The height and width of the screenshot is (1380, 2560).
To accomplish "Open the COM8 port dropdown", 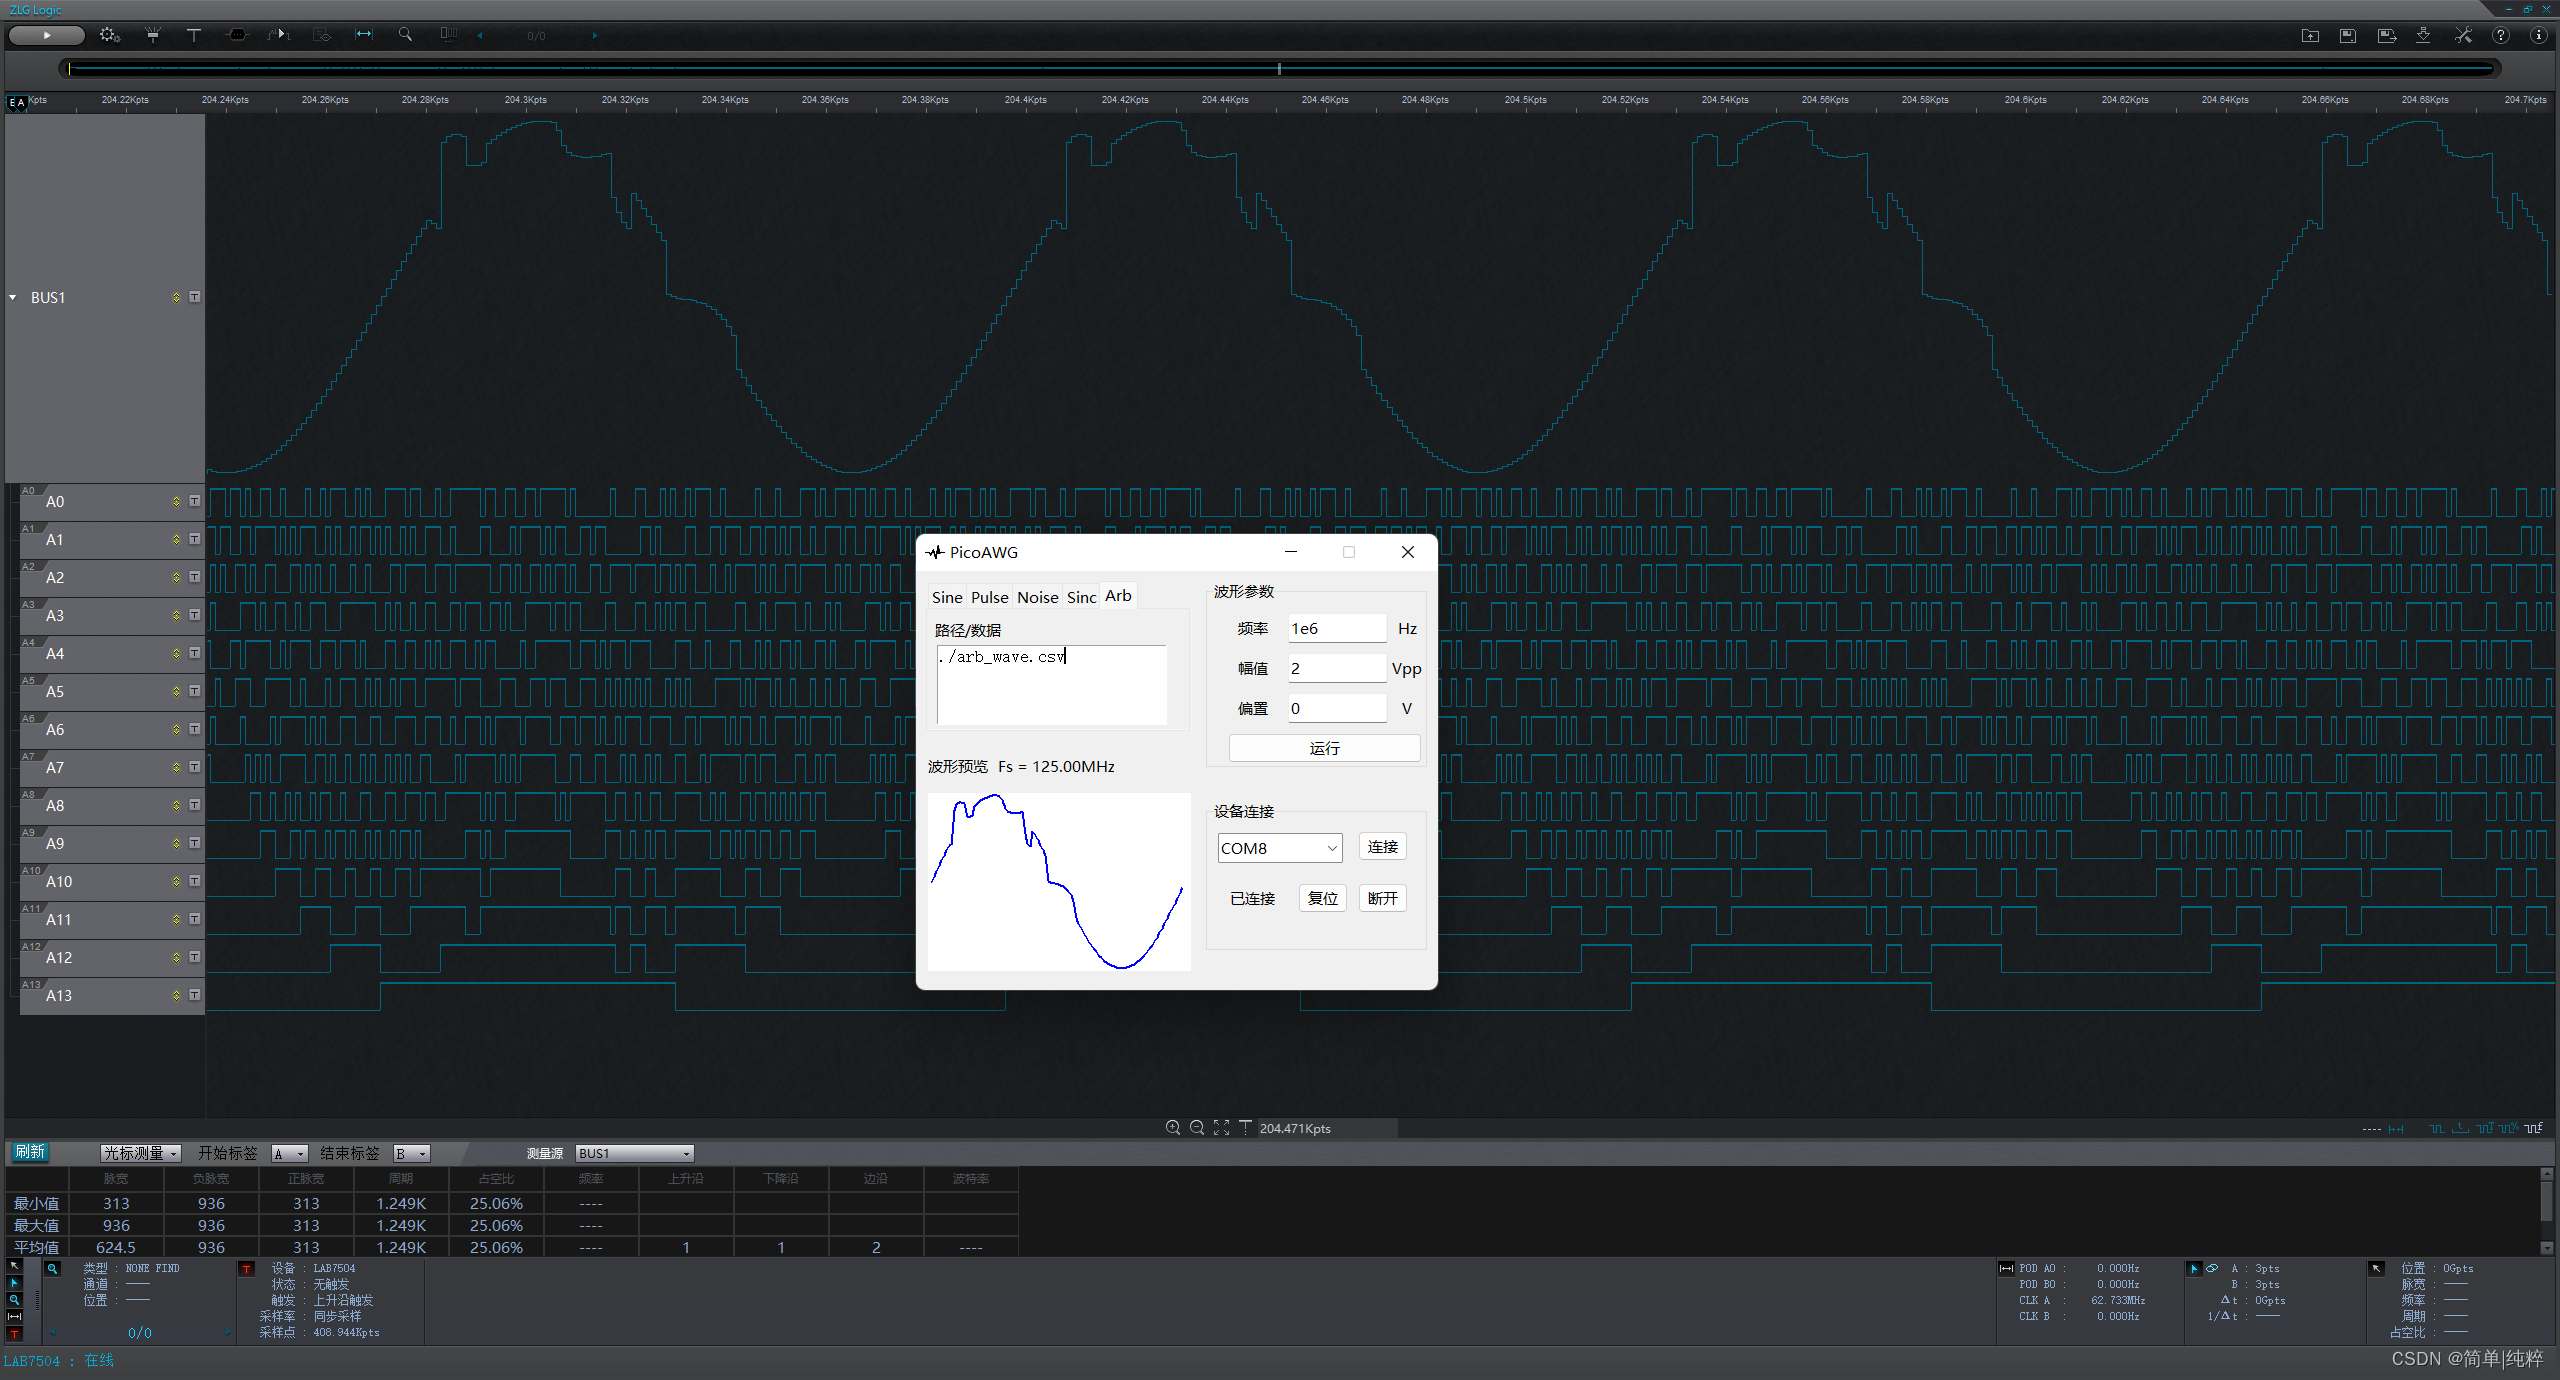I will click(x=1279, y=848).
